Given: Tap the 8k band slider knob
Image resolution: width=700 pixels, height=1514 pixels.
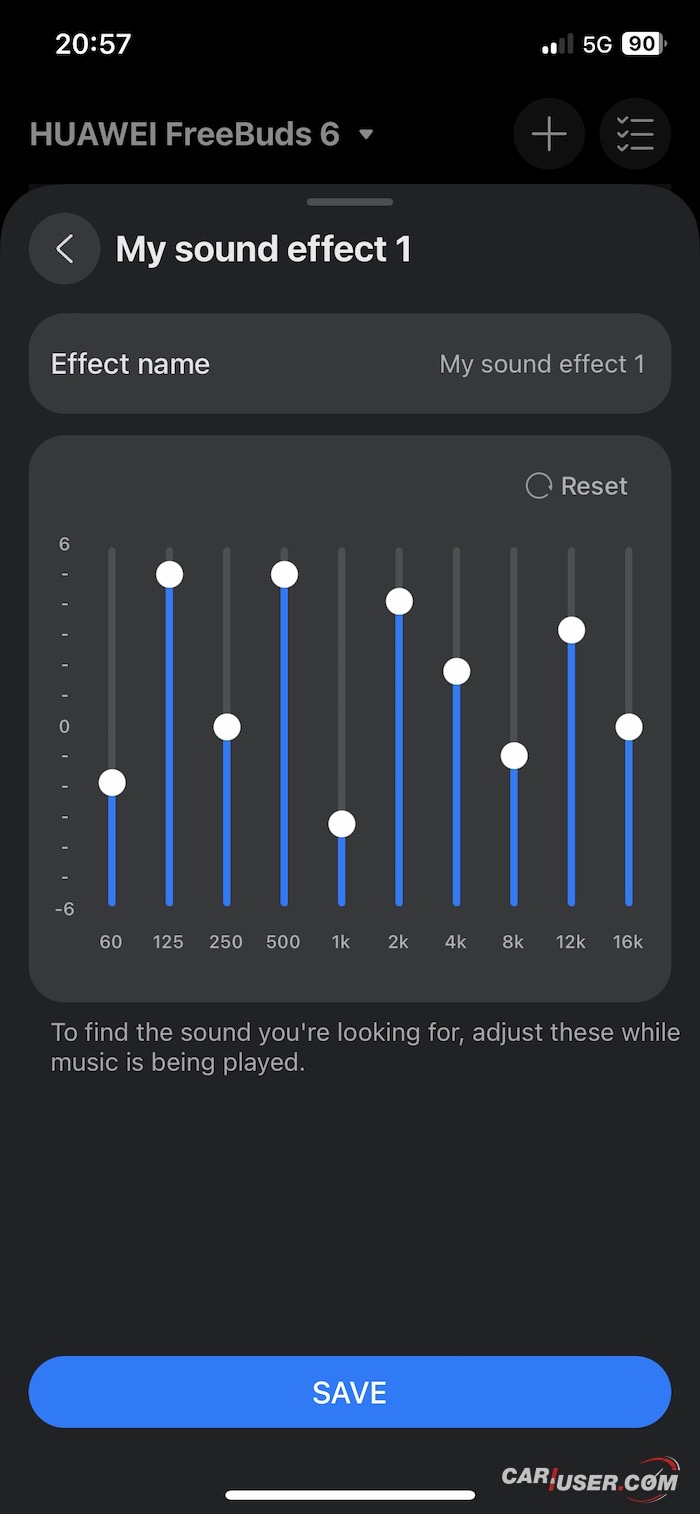Looking at the screenshot, I should coord(514,755).
